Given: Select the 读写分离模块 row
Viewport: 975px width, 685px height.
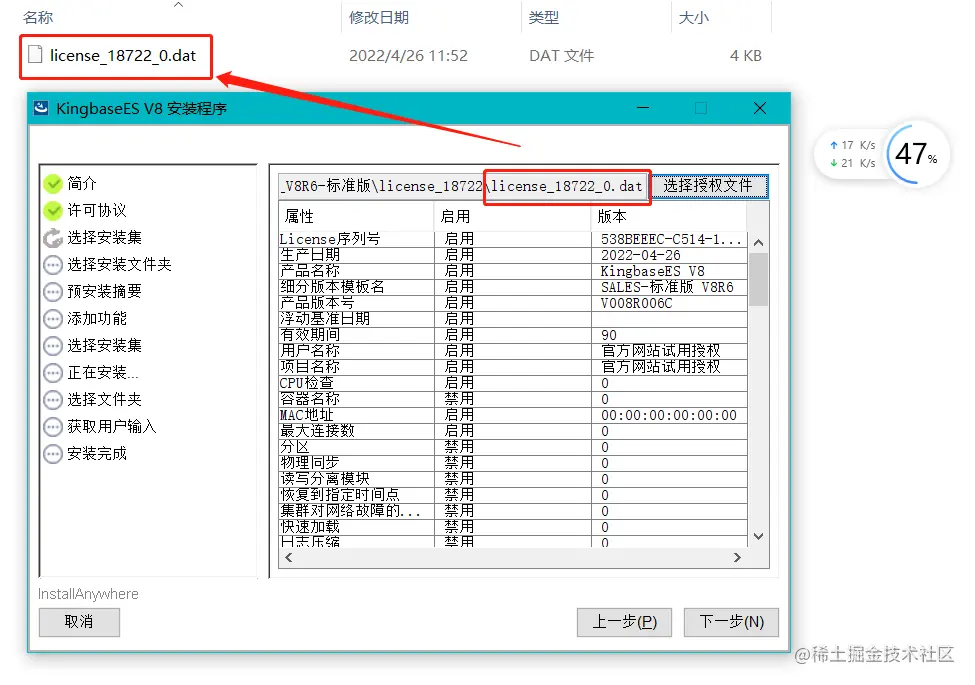Looking at the screenshot, I should (513, 479).
